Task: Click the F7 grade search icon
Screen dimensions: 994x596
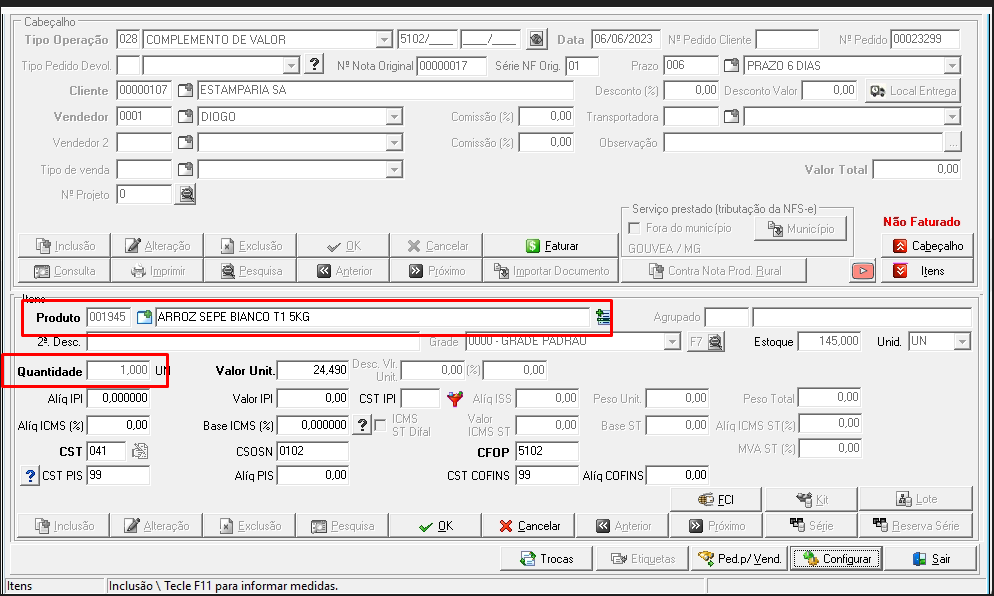Action: (706, 342)
